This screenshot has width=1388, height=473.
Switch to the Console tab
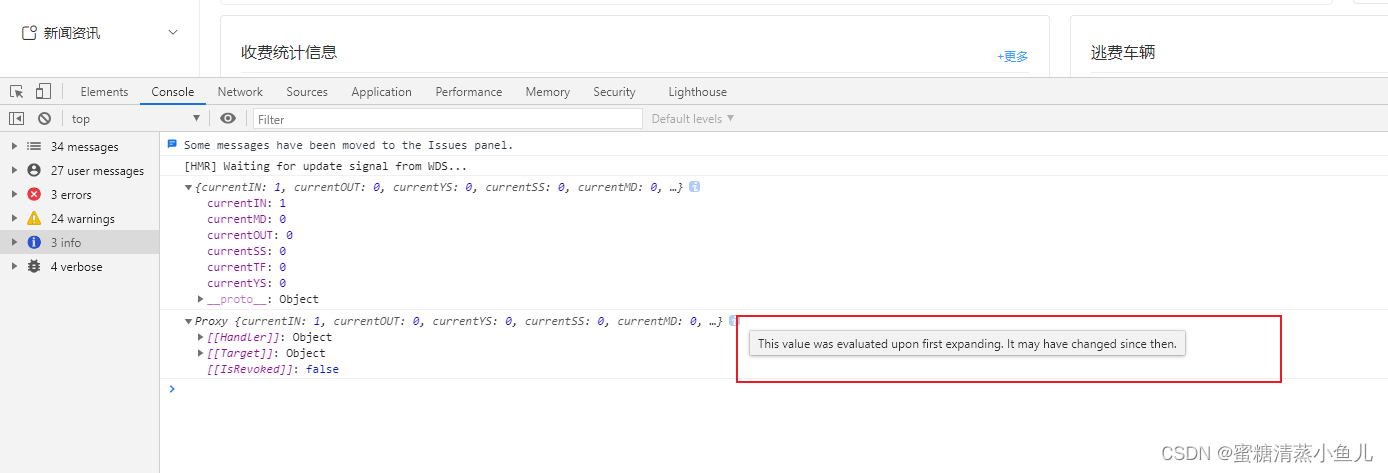click(x=173, y=91)
